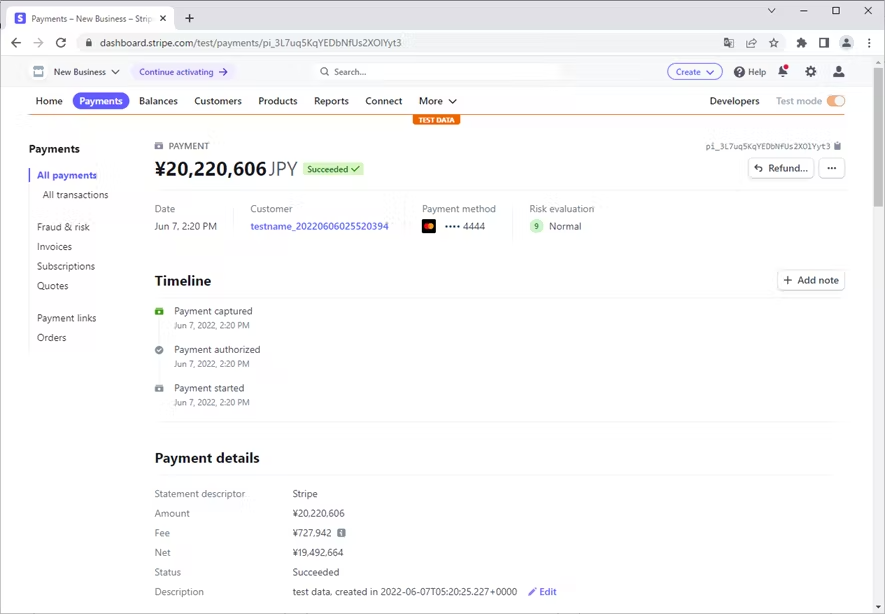885x614 pixels.
Task: Click the fee info icon
Action: [341, 533]
